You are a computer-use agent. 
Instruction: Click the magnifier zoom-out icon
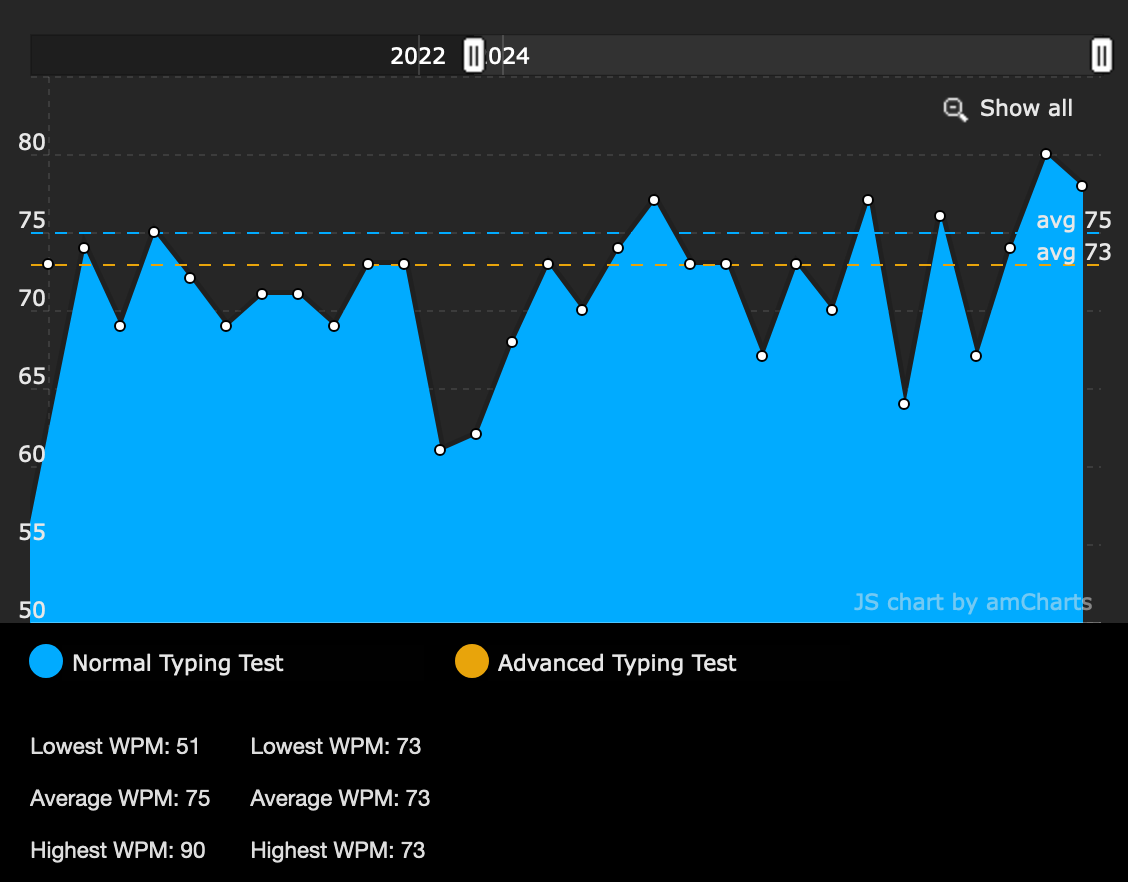955,109
